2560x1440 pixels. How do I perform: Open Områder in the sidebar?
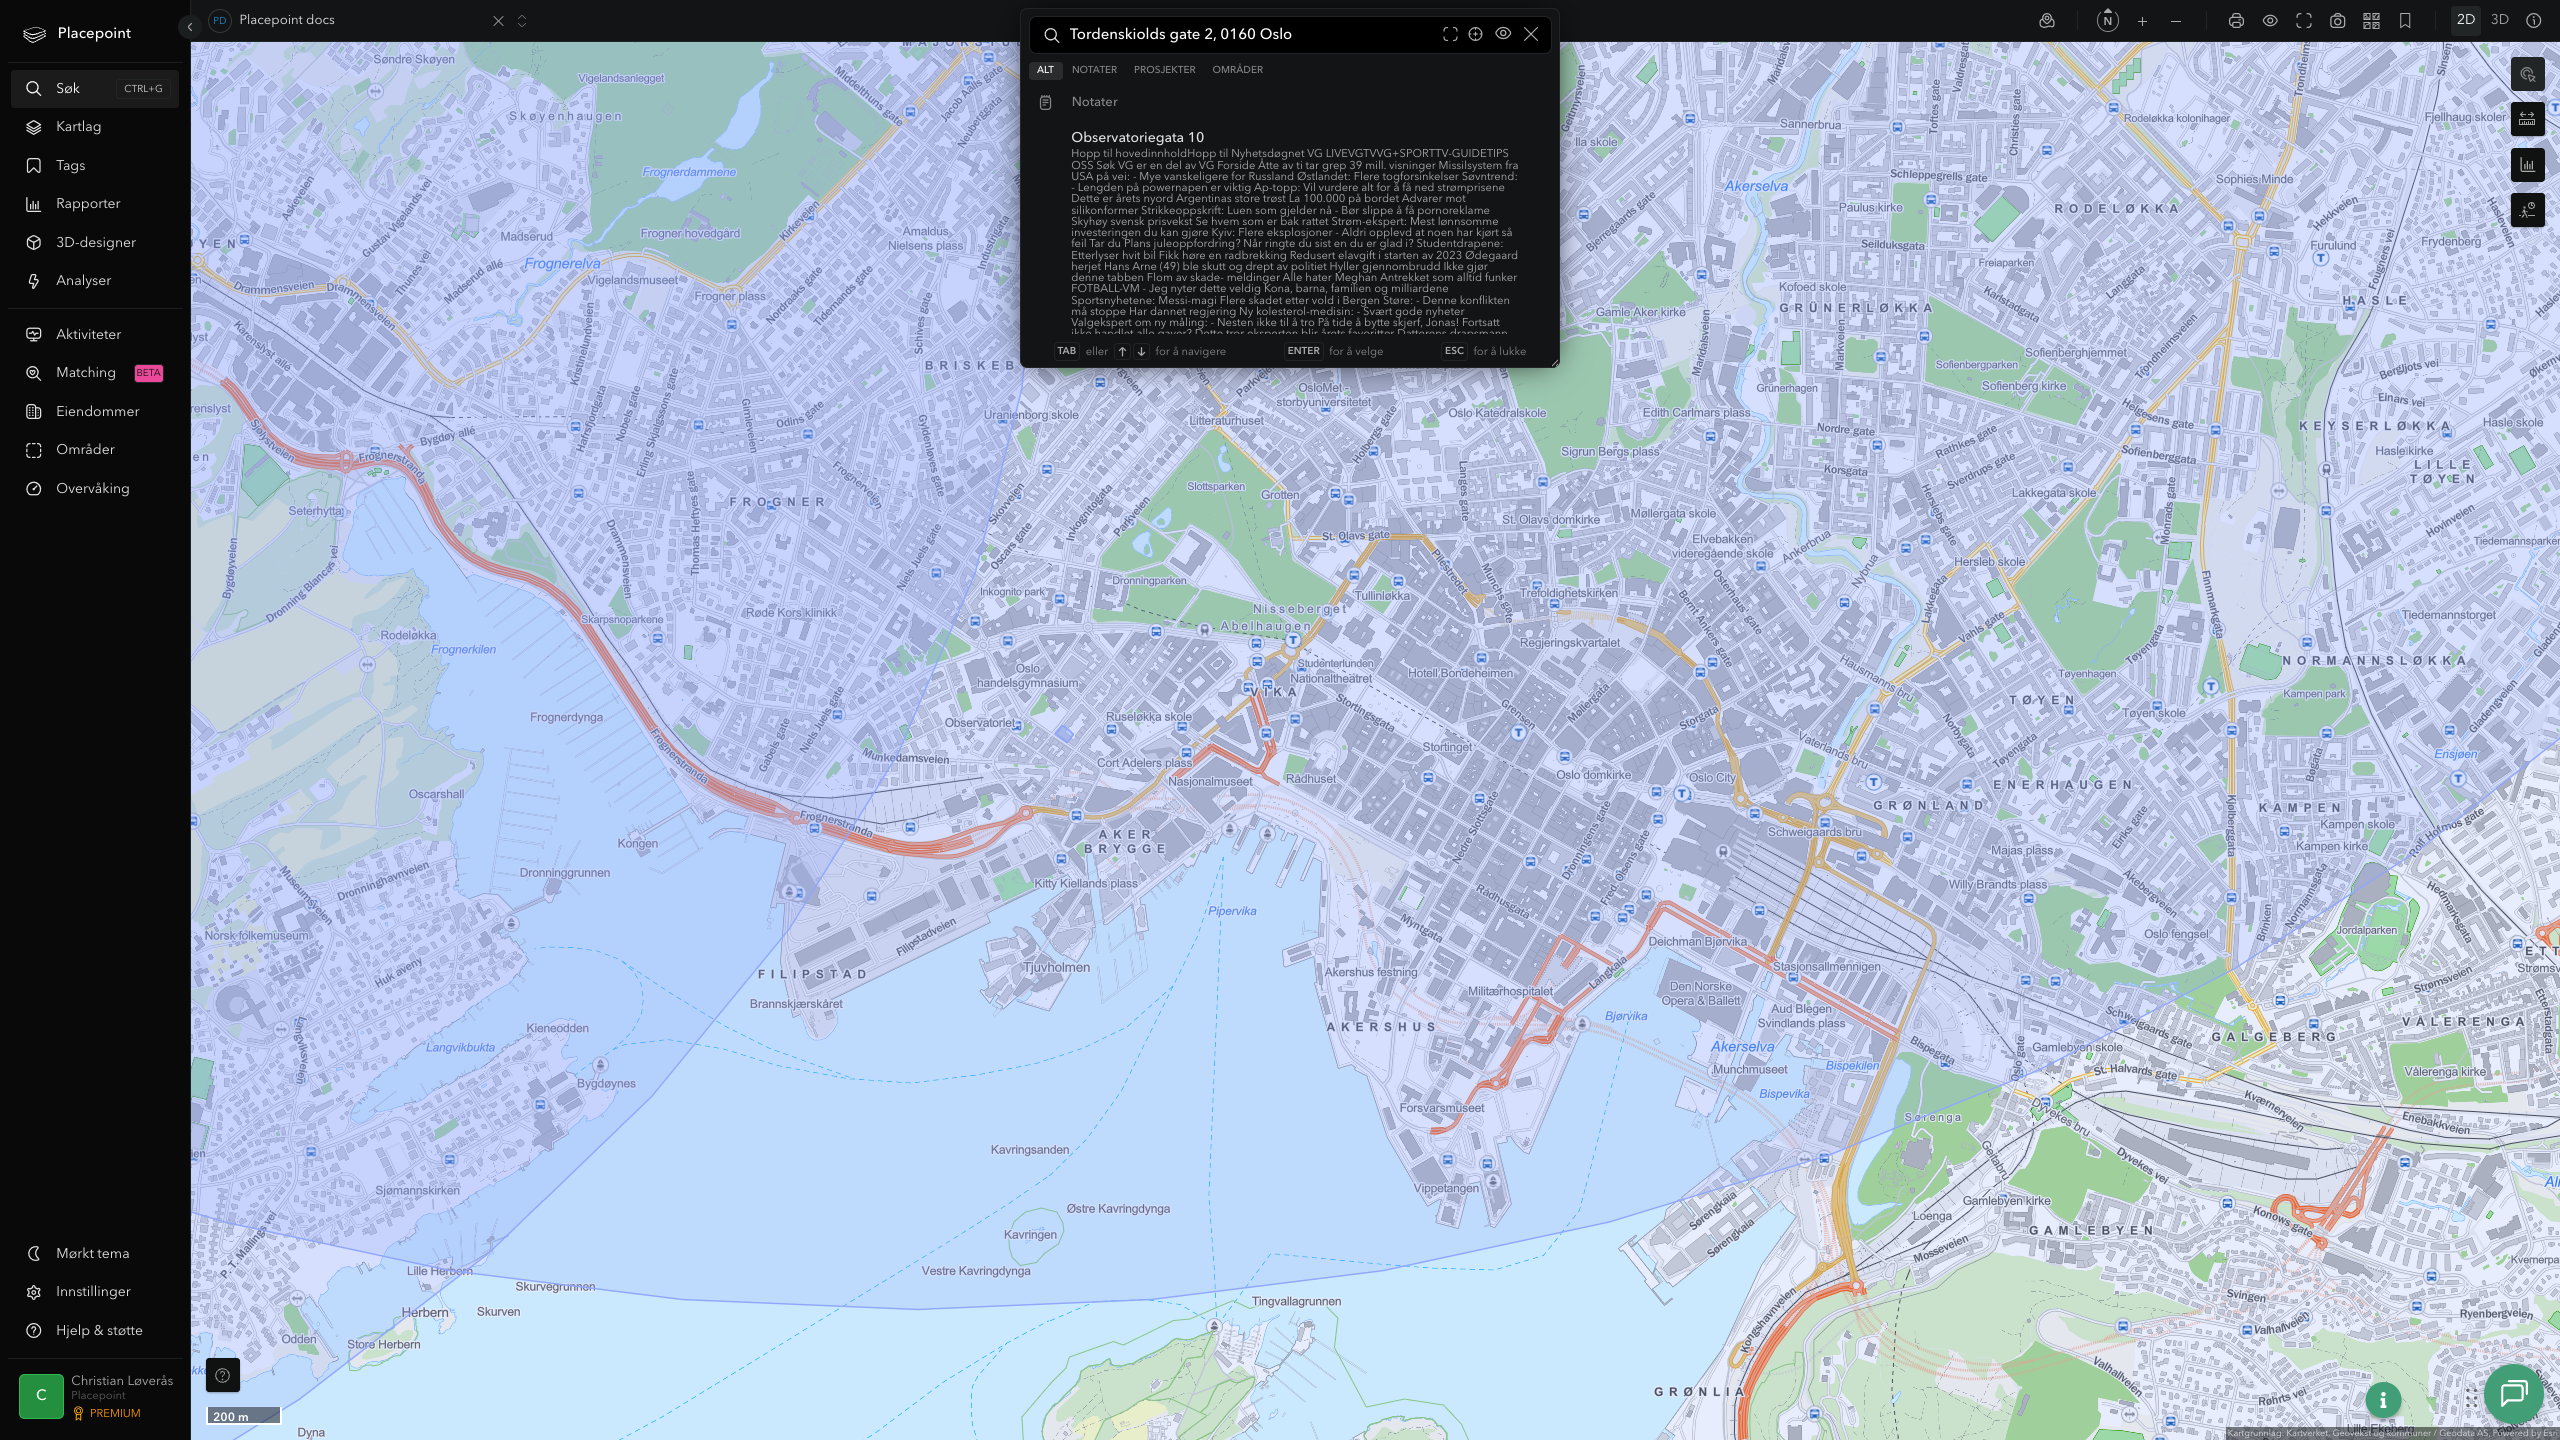(x=94, y=450)
